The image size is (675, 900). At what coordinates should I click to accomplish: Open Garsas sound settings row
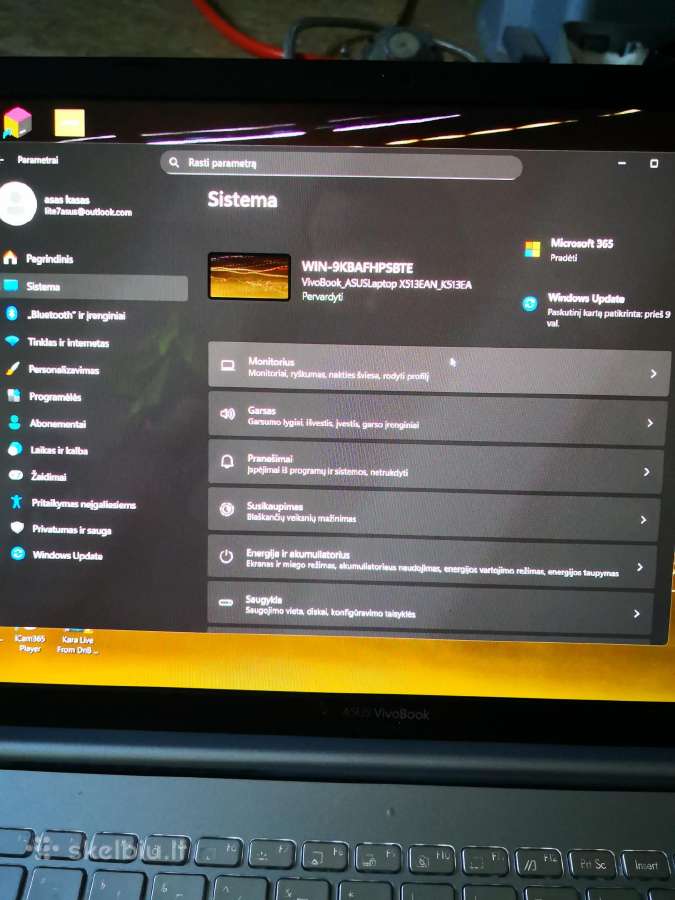437,418
